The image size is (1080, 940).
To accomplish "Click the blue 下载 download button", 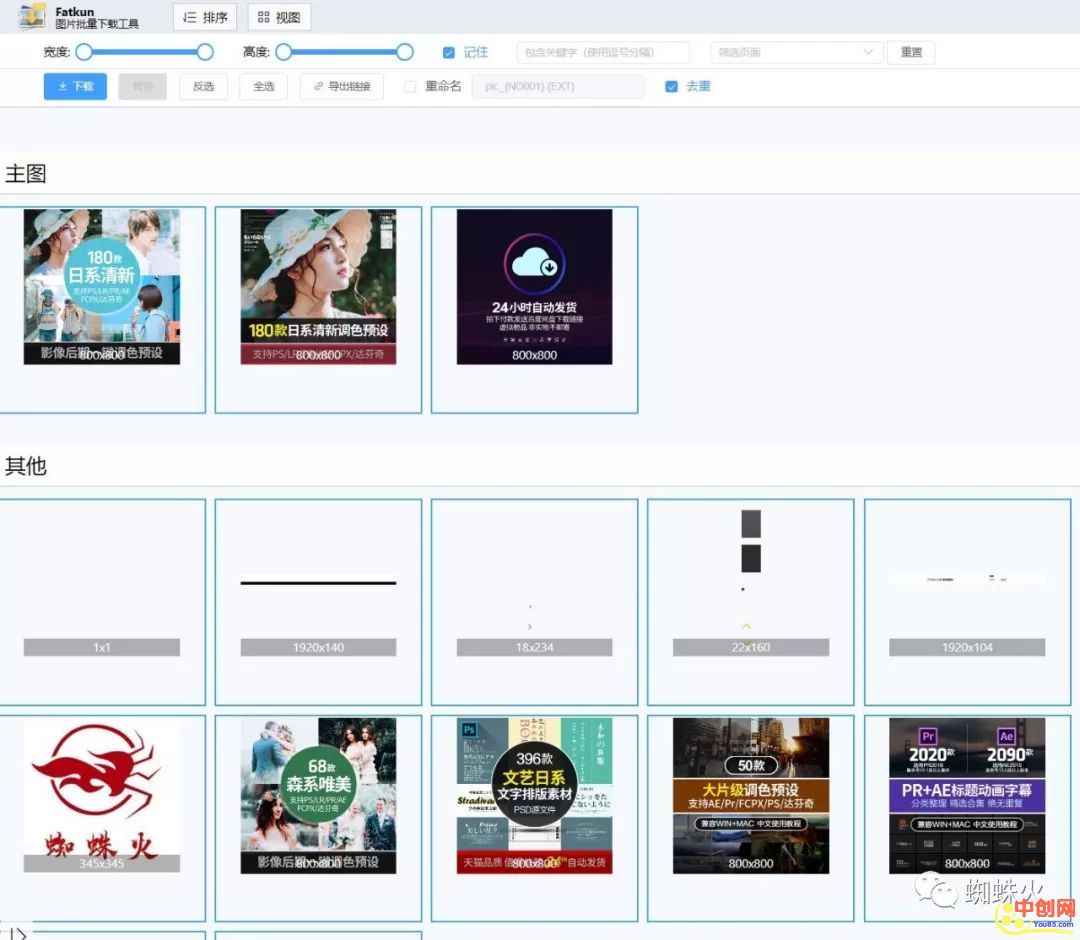I will (75, 86).
